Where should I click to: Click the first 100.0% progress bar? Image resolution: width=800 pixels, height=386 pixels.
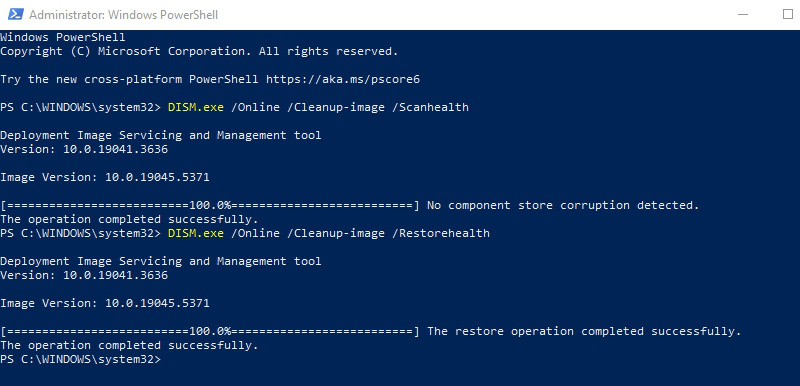pyautogui.click(x=210, y=205)
